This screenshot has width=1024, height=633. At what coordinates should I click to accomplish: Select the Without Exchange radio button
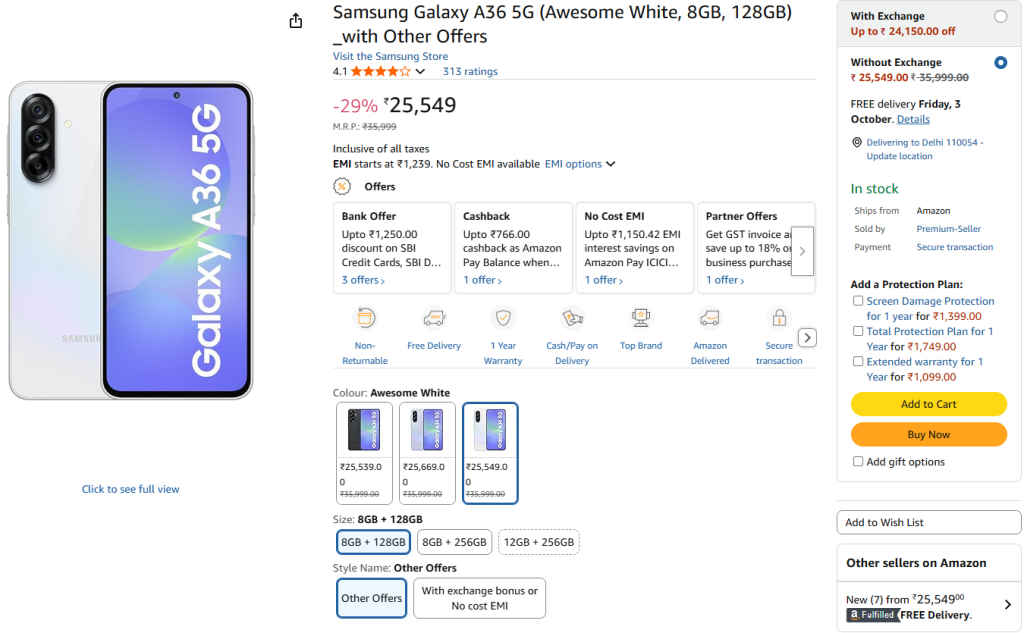1003,63
